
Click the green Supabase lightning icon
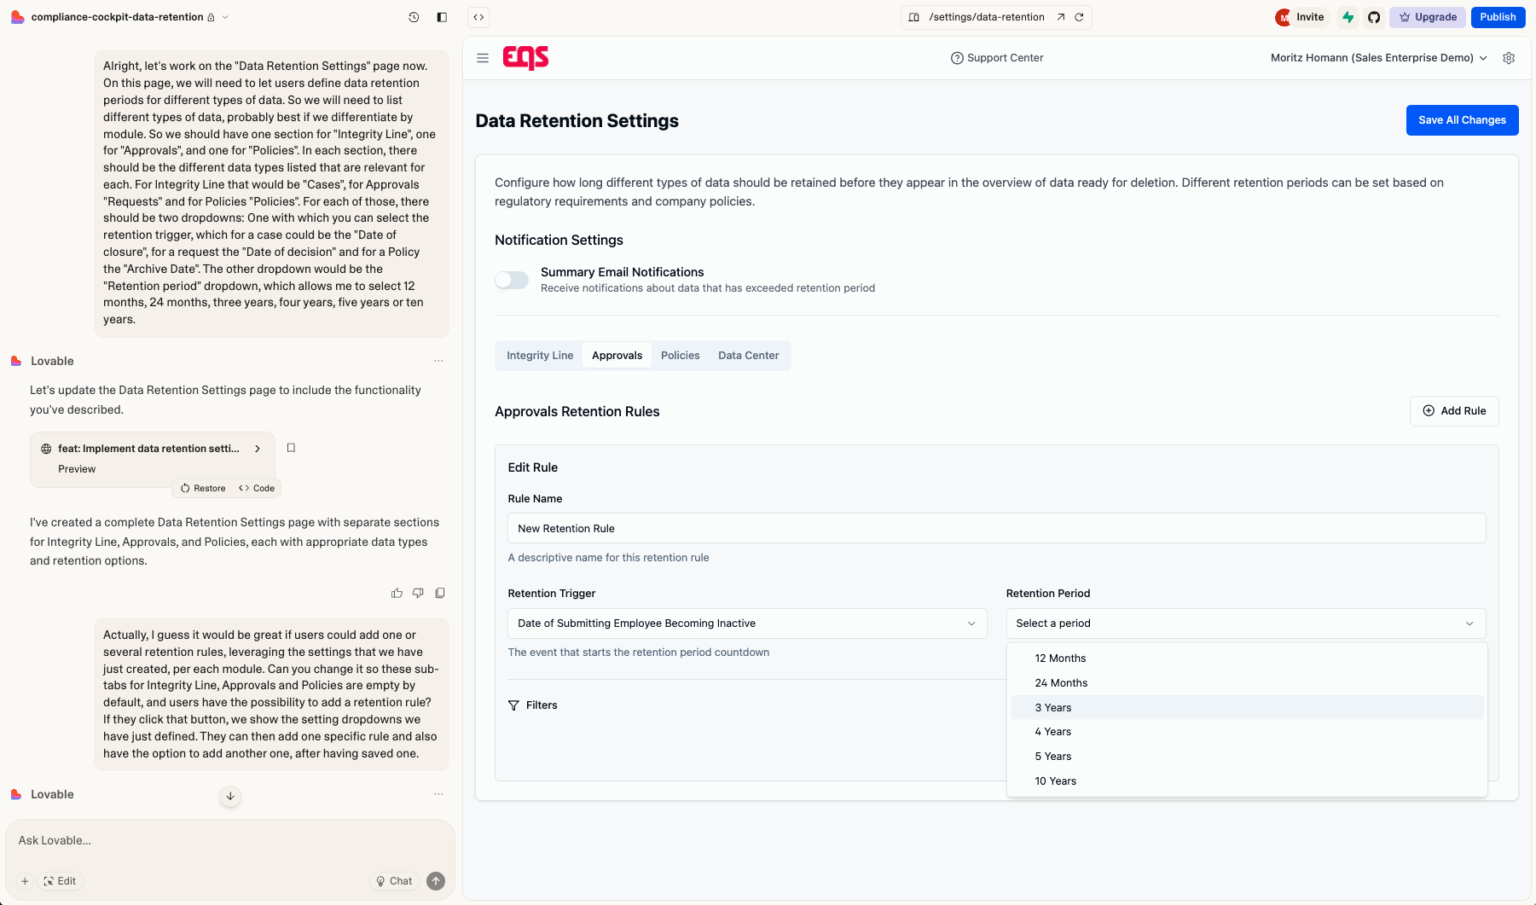[1347, 17]
